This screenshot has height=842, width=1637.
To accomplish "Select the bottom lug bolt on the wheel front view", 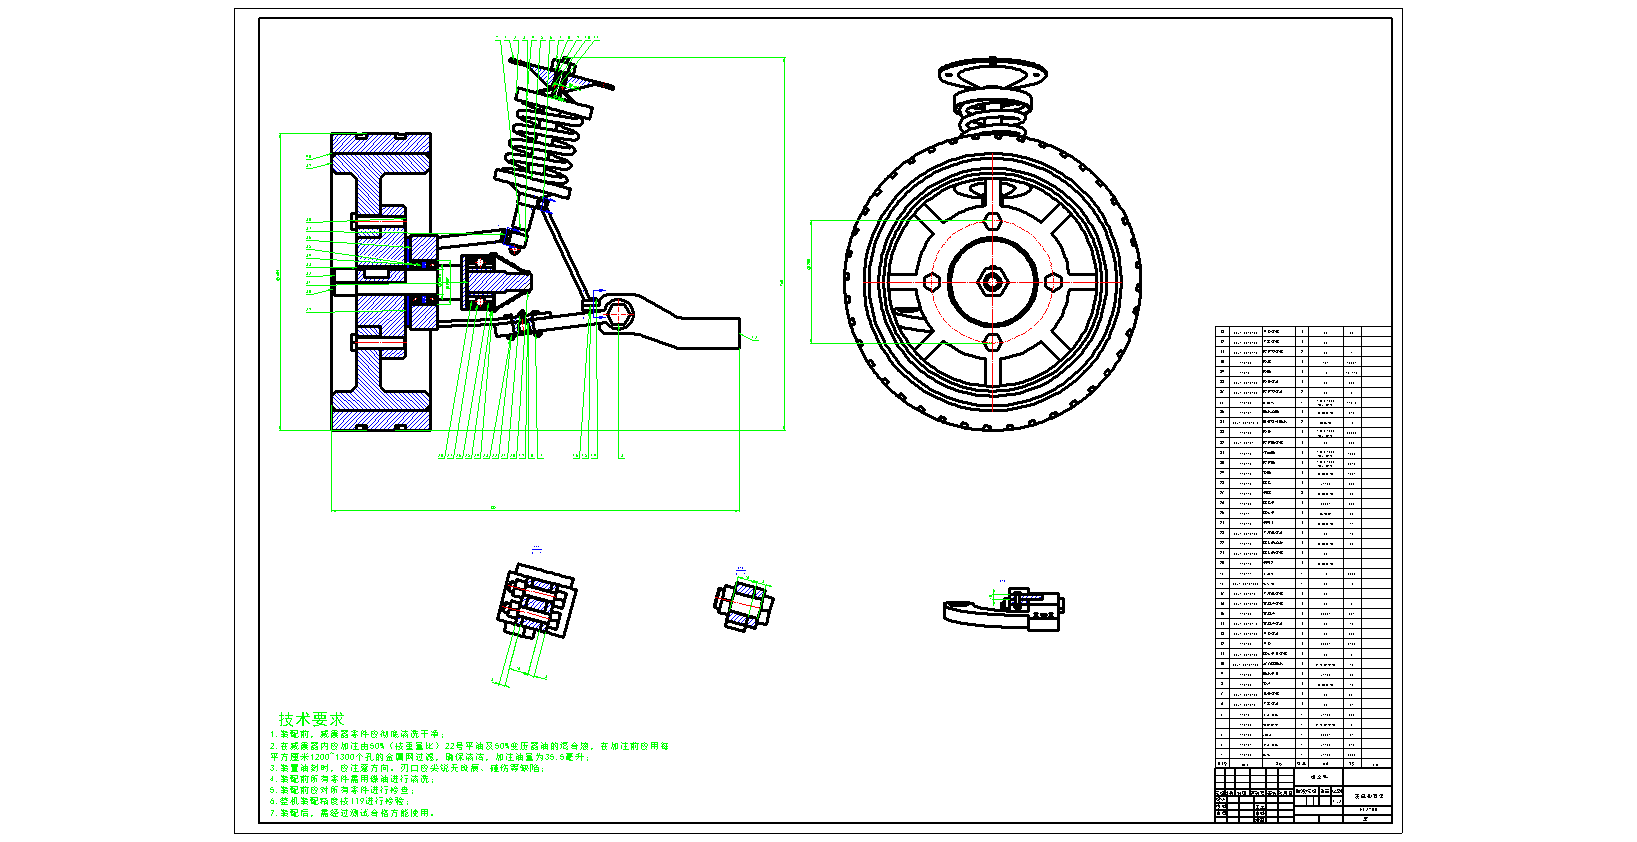I will point(992,342).
